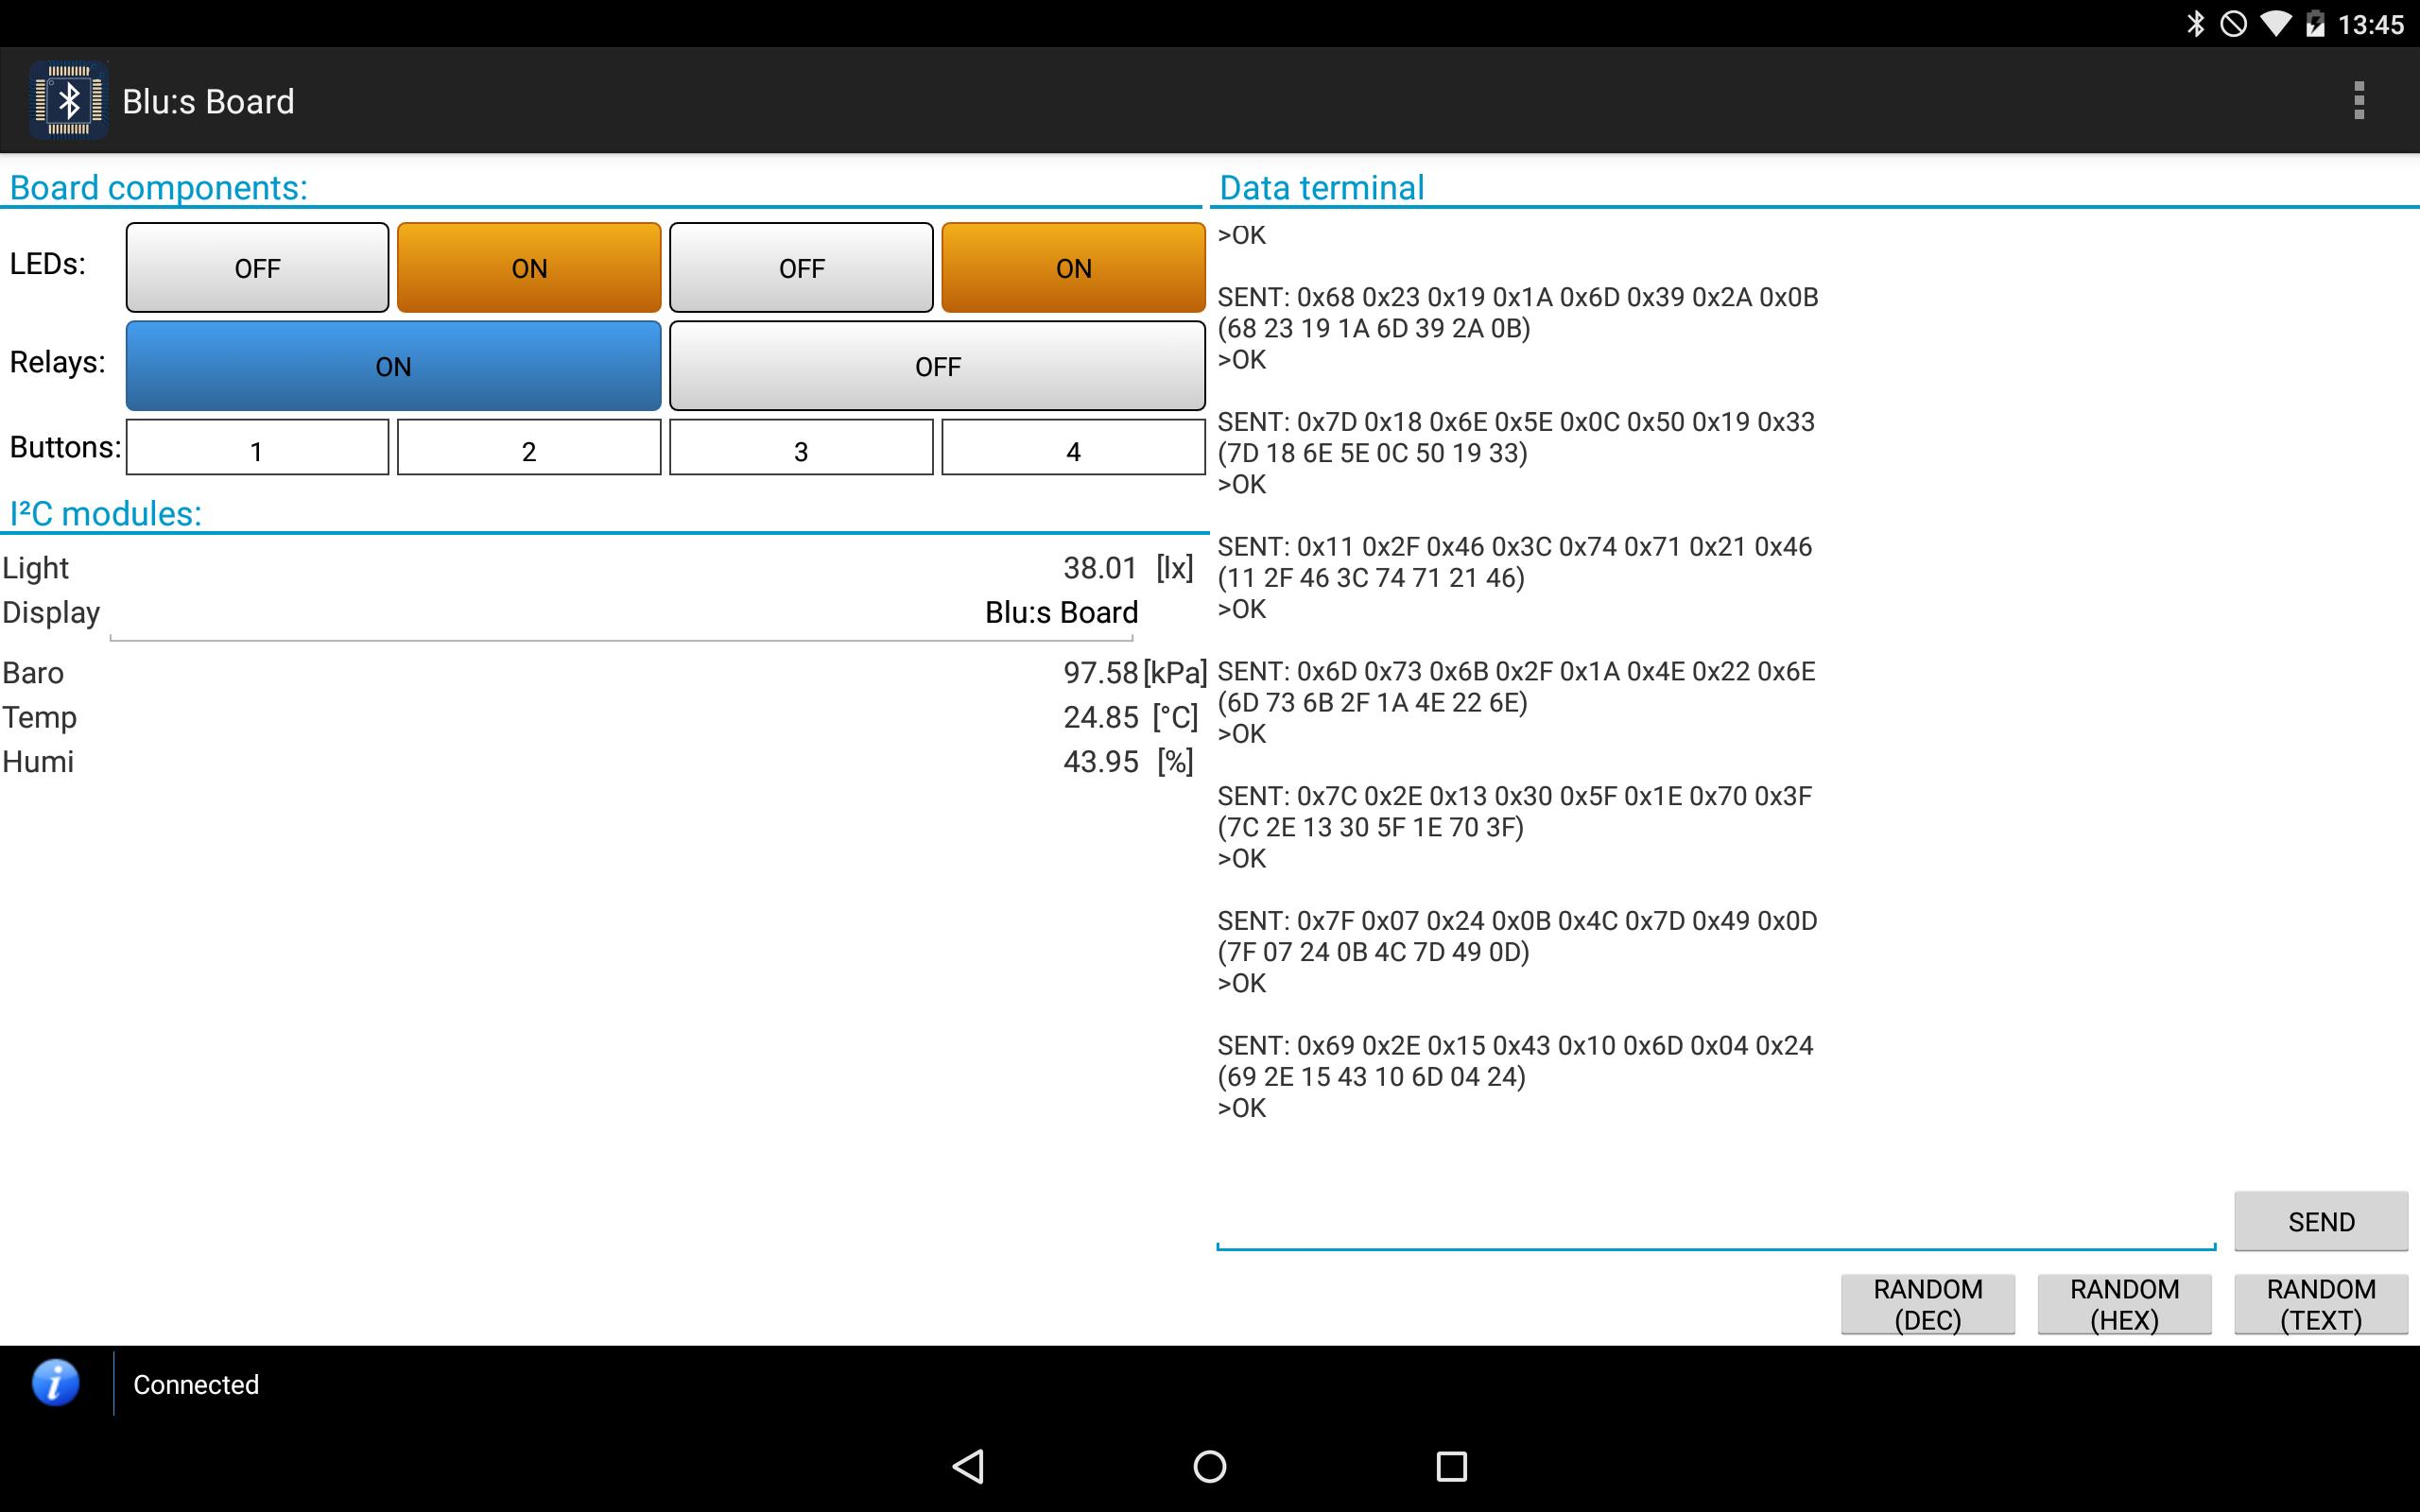This screenshot has width=2420, height=1512.
Task: Switch on the second relay (OFF)
Action: coord(937,365)
